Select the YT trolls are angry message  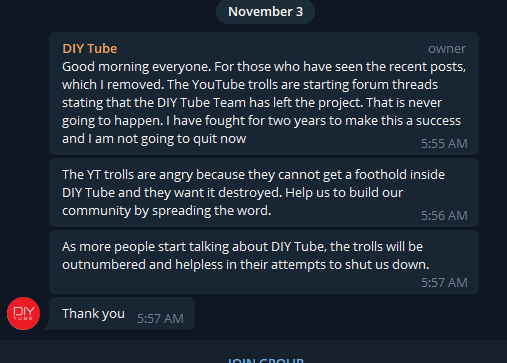264,193
